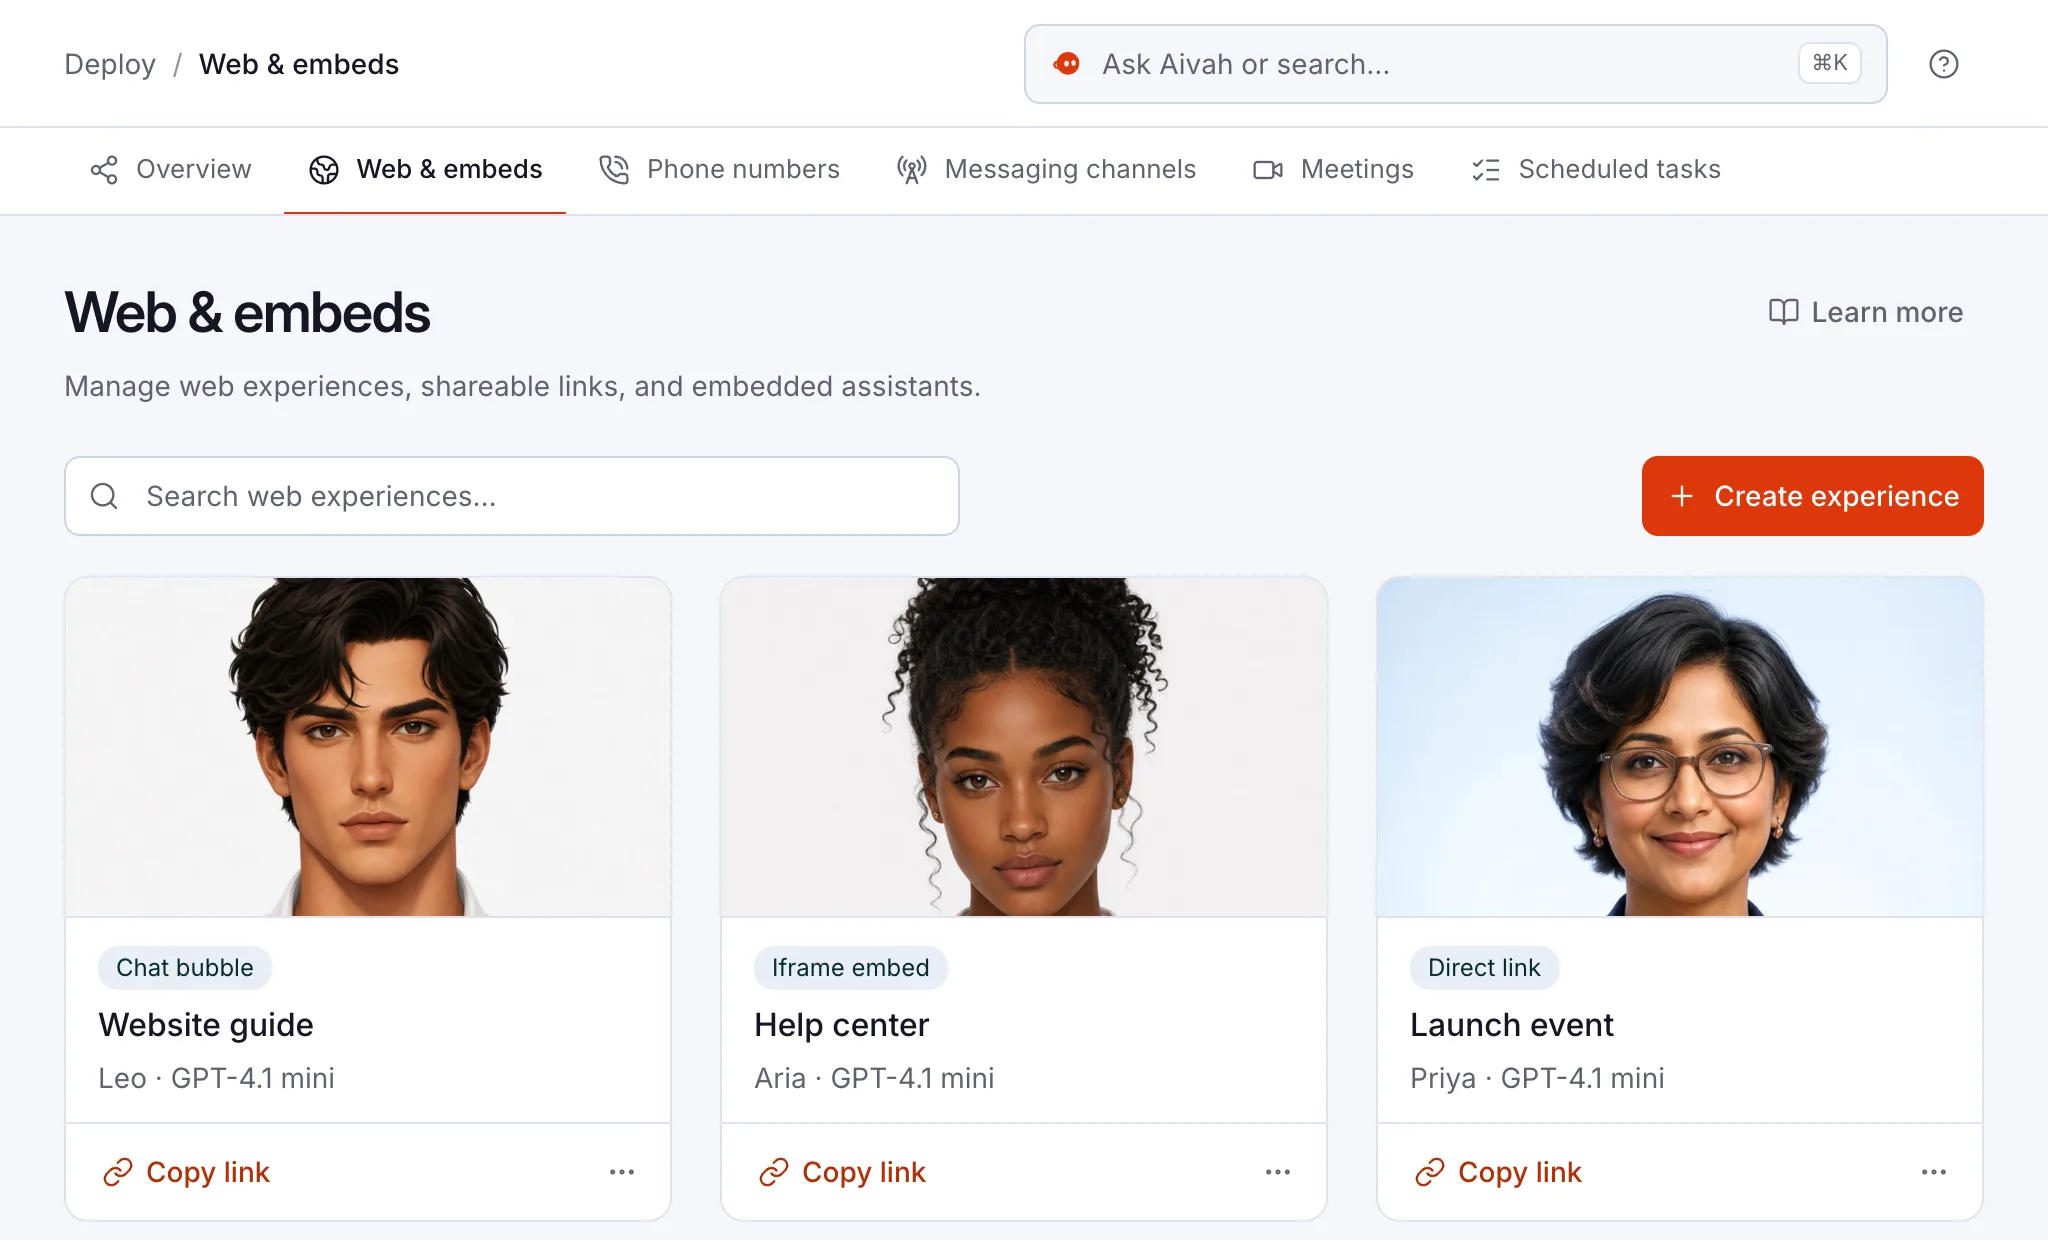Select the Web & embeds tab label

tap(449, 170)
